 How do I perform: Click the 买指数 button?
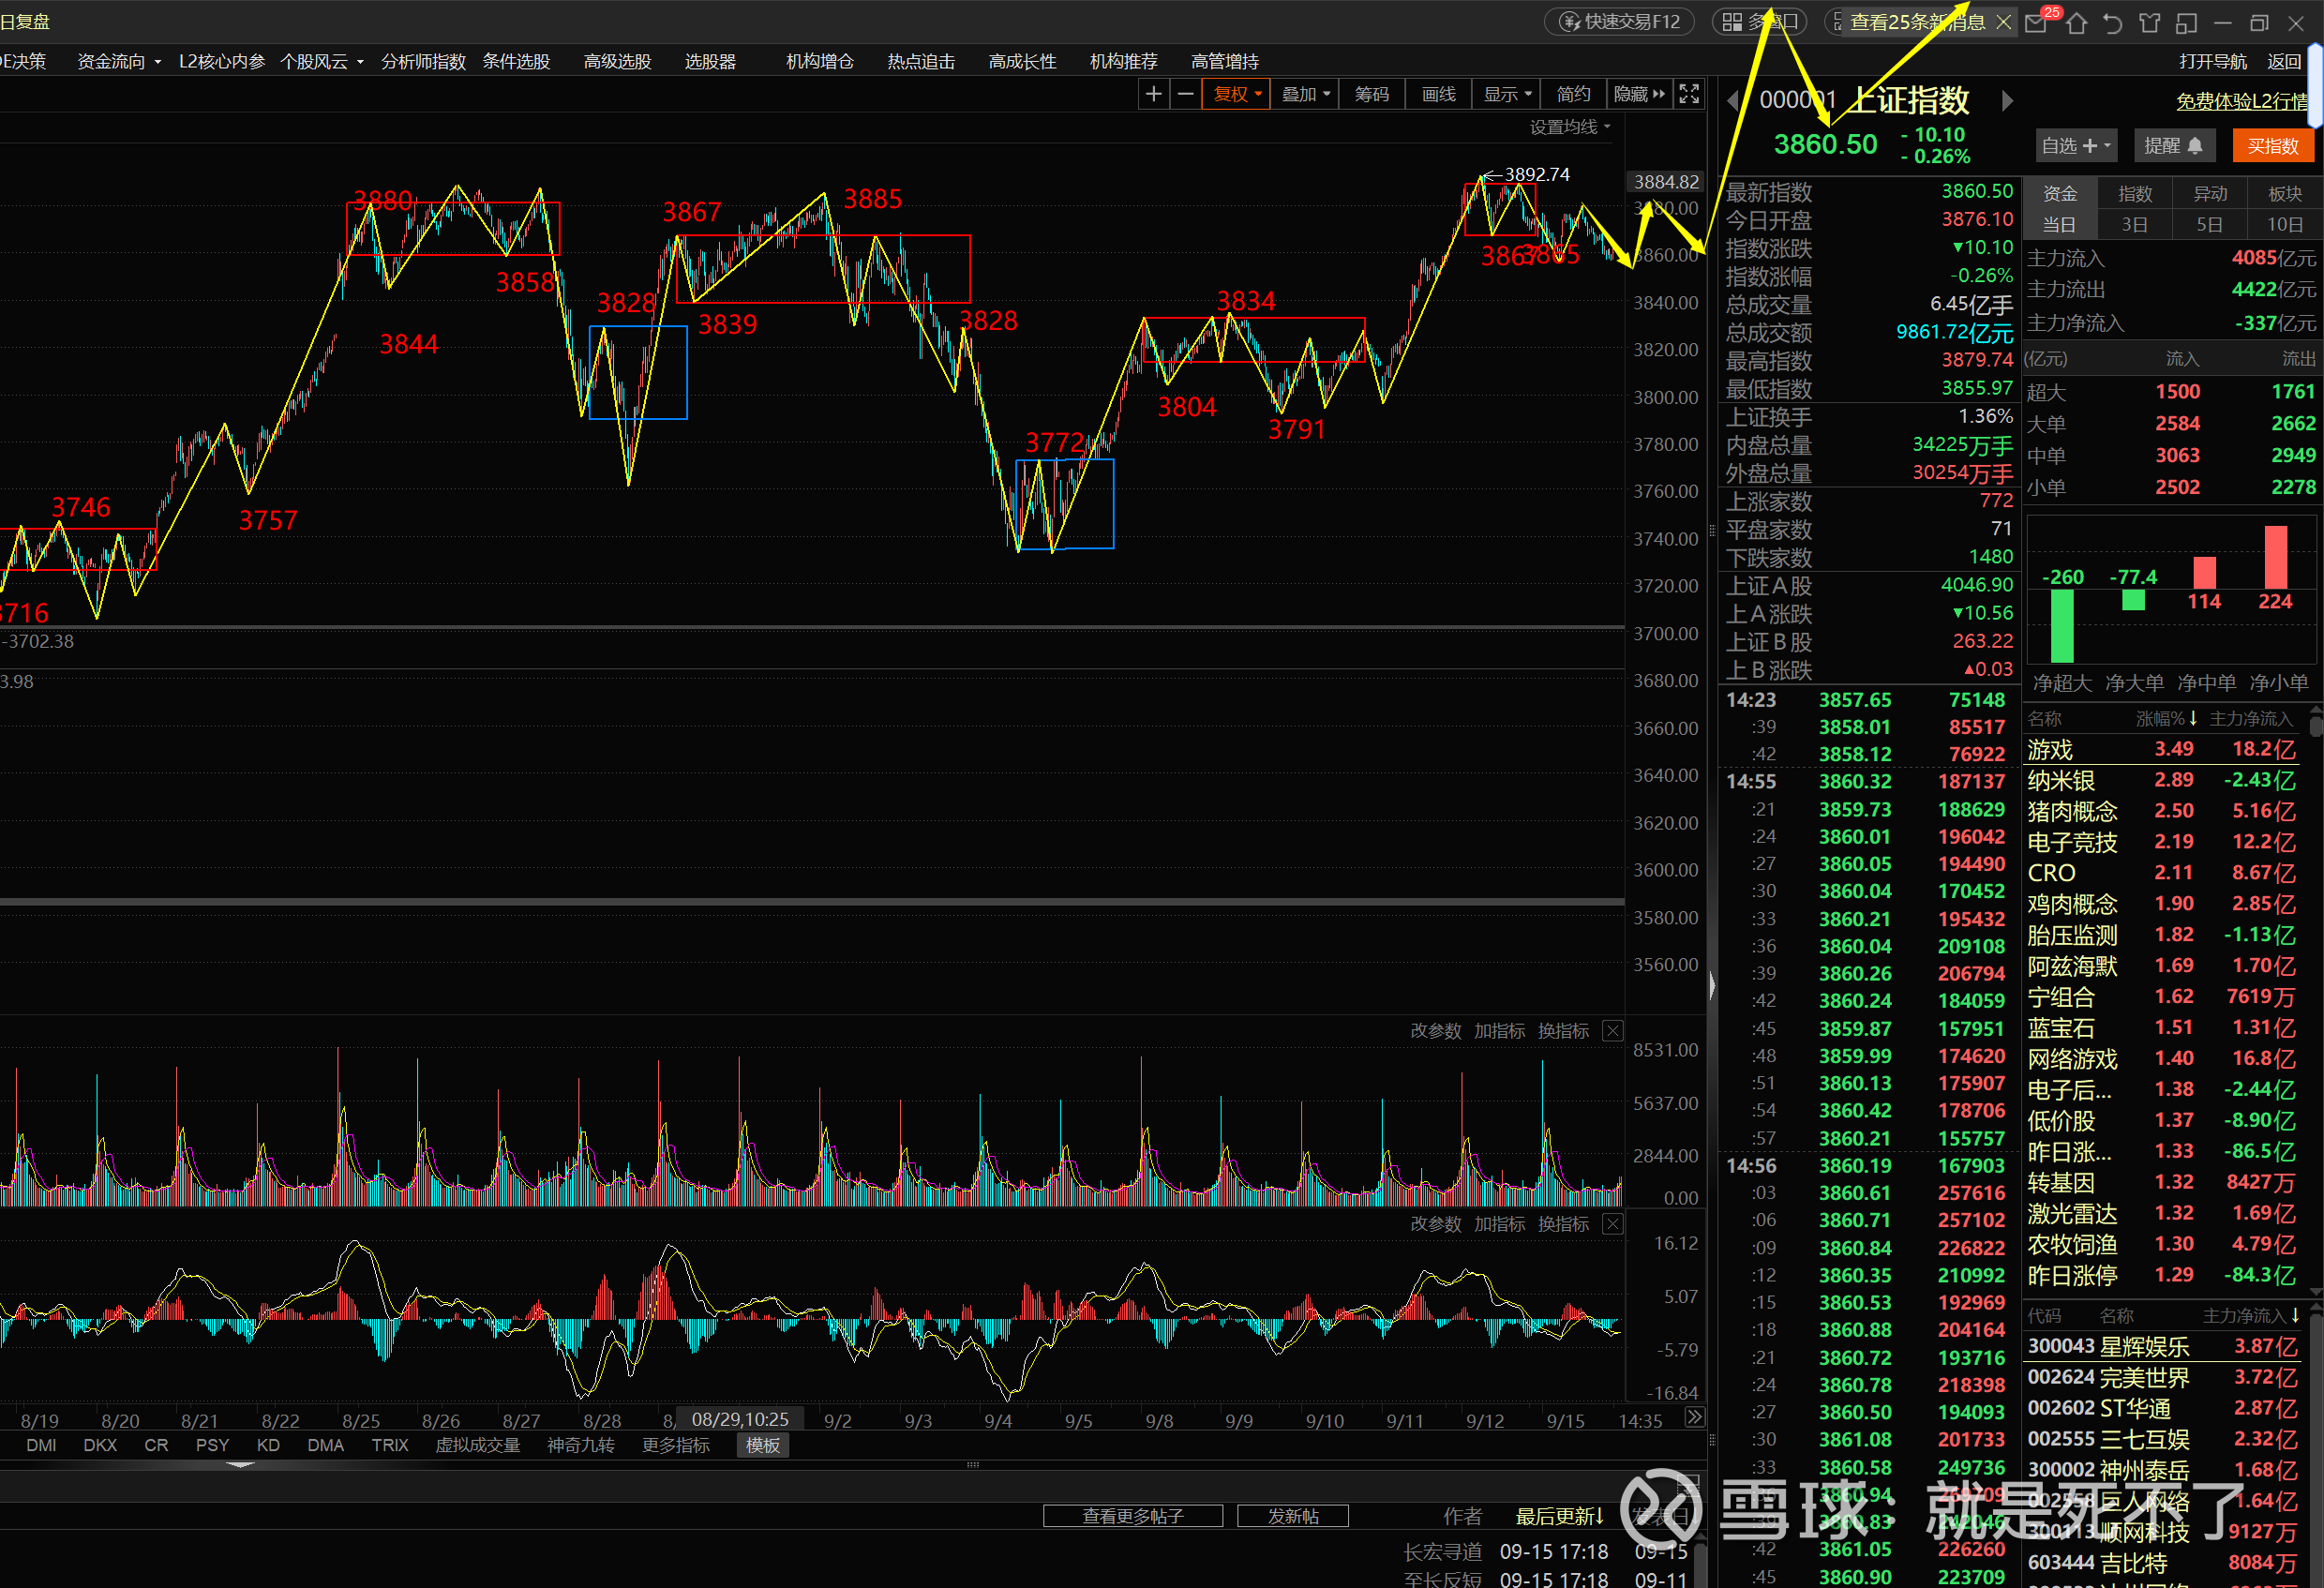click(2272, 146)
